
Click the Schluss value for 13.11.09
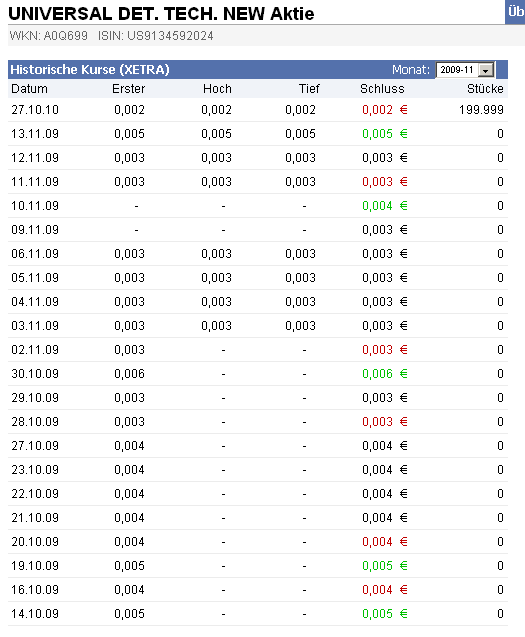tap(385, 134)
